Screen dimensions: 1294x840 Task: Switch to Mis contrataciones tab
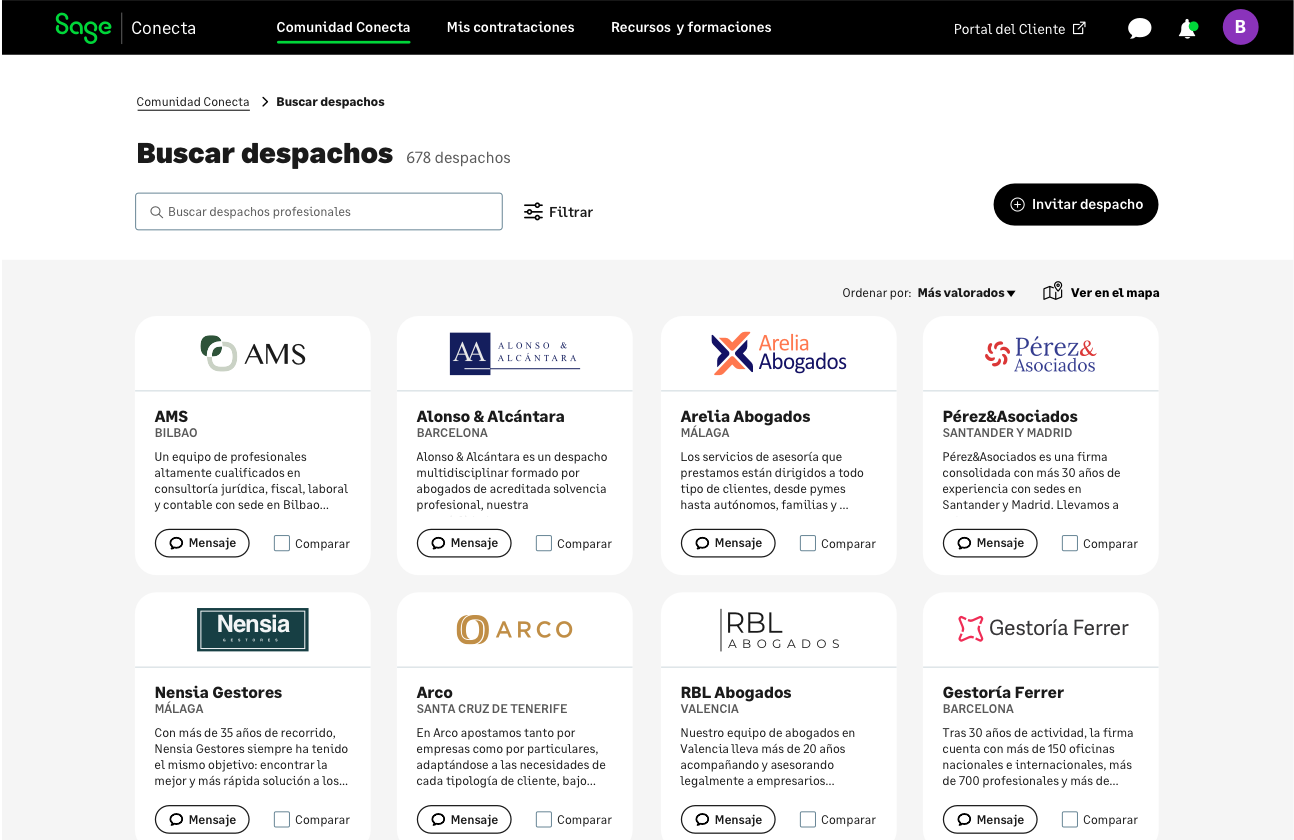coord(510,27)
